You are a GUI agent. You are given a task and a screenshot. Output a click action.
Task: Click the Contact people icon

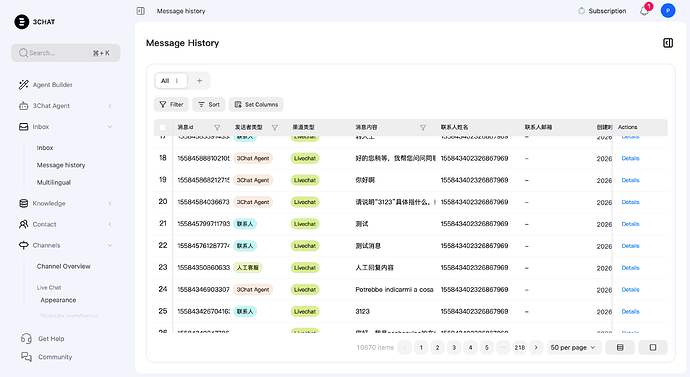[23, 224]
